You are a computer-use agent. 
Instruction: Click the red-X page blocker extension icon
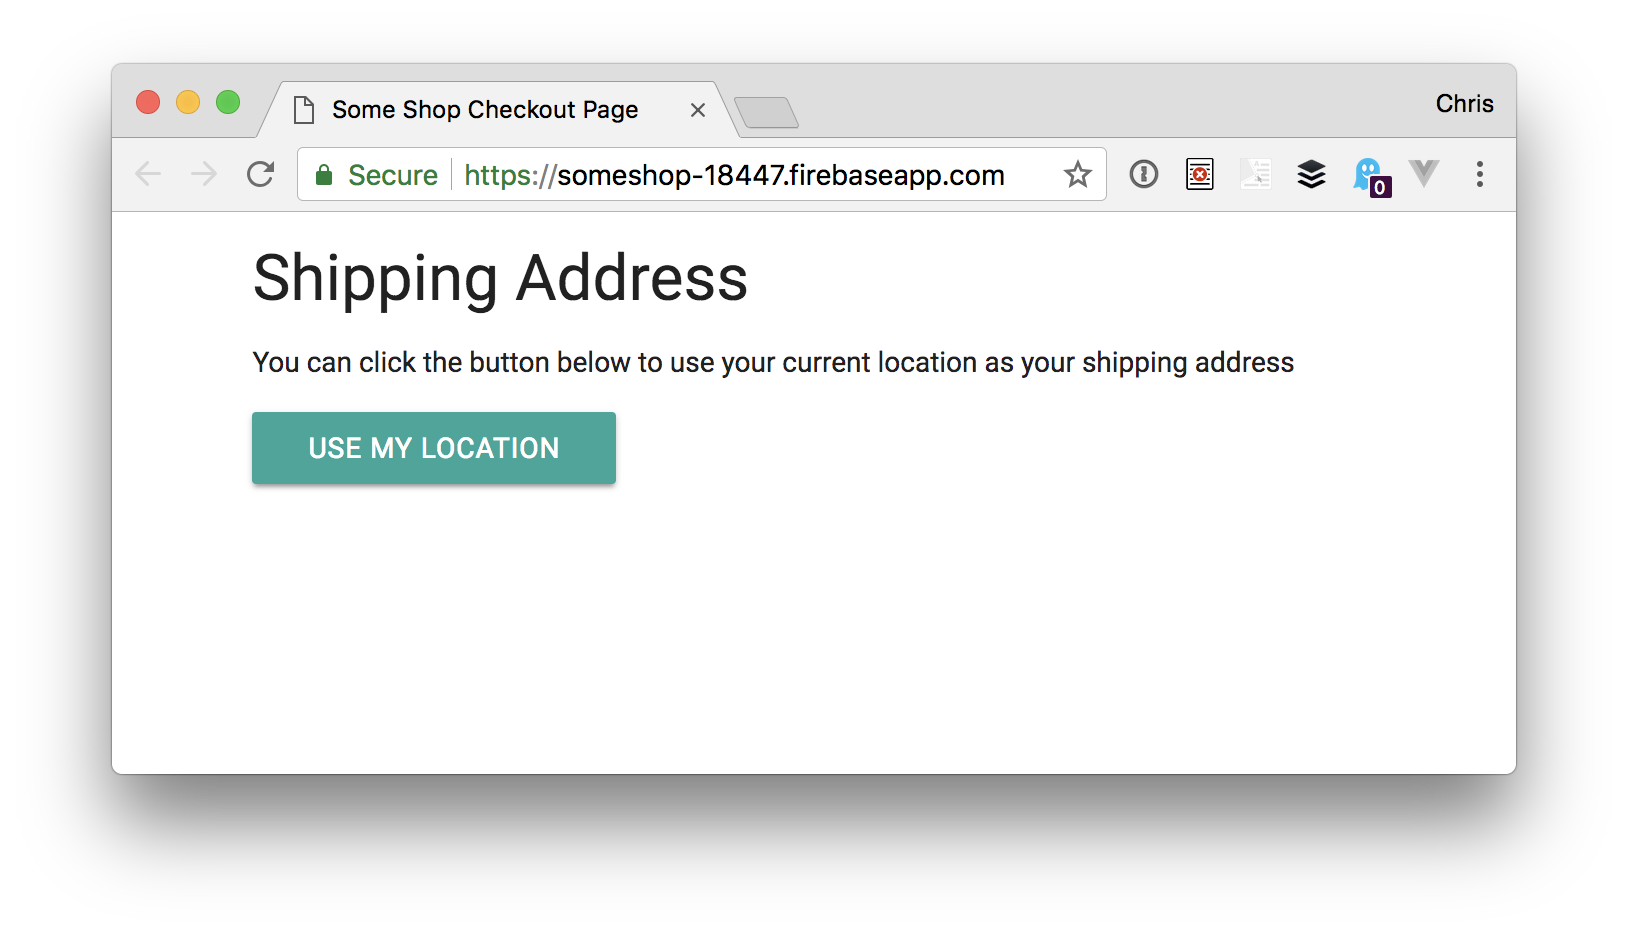coord(1199,175)
